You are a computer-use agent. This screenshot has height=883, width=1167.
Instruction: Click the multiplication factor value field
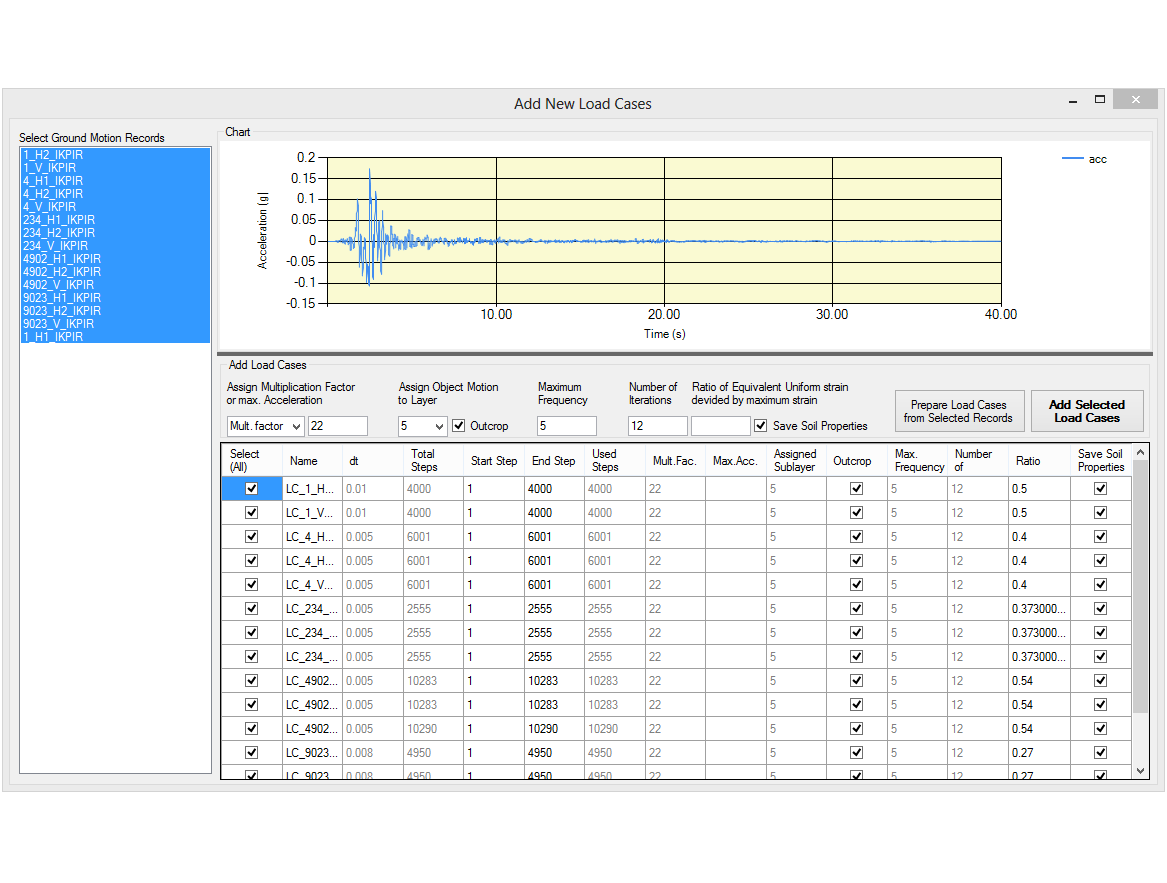click(337, 426)
